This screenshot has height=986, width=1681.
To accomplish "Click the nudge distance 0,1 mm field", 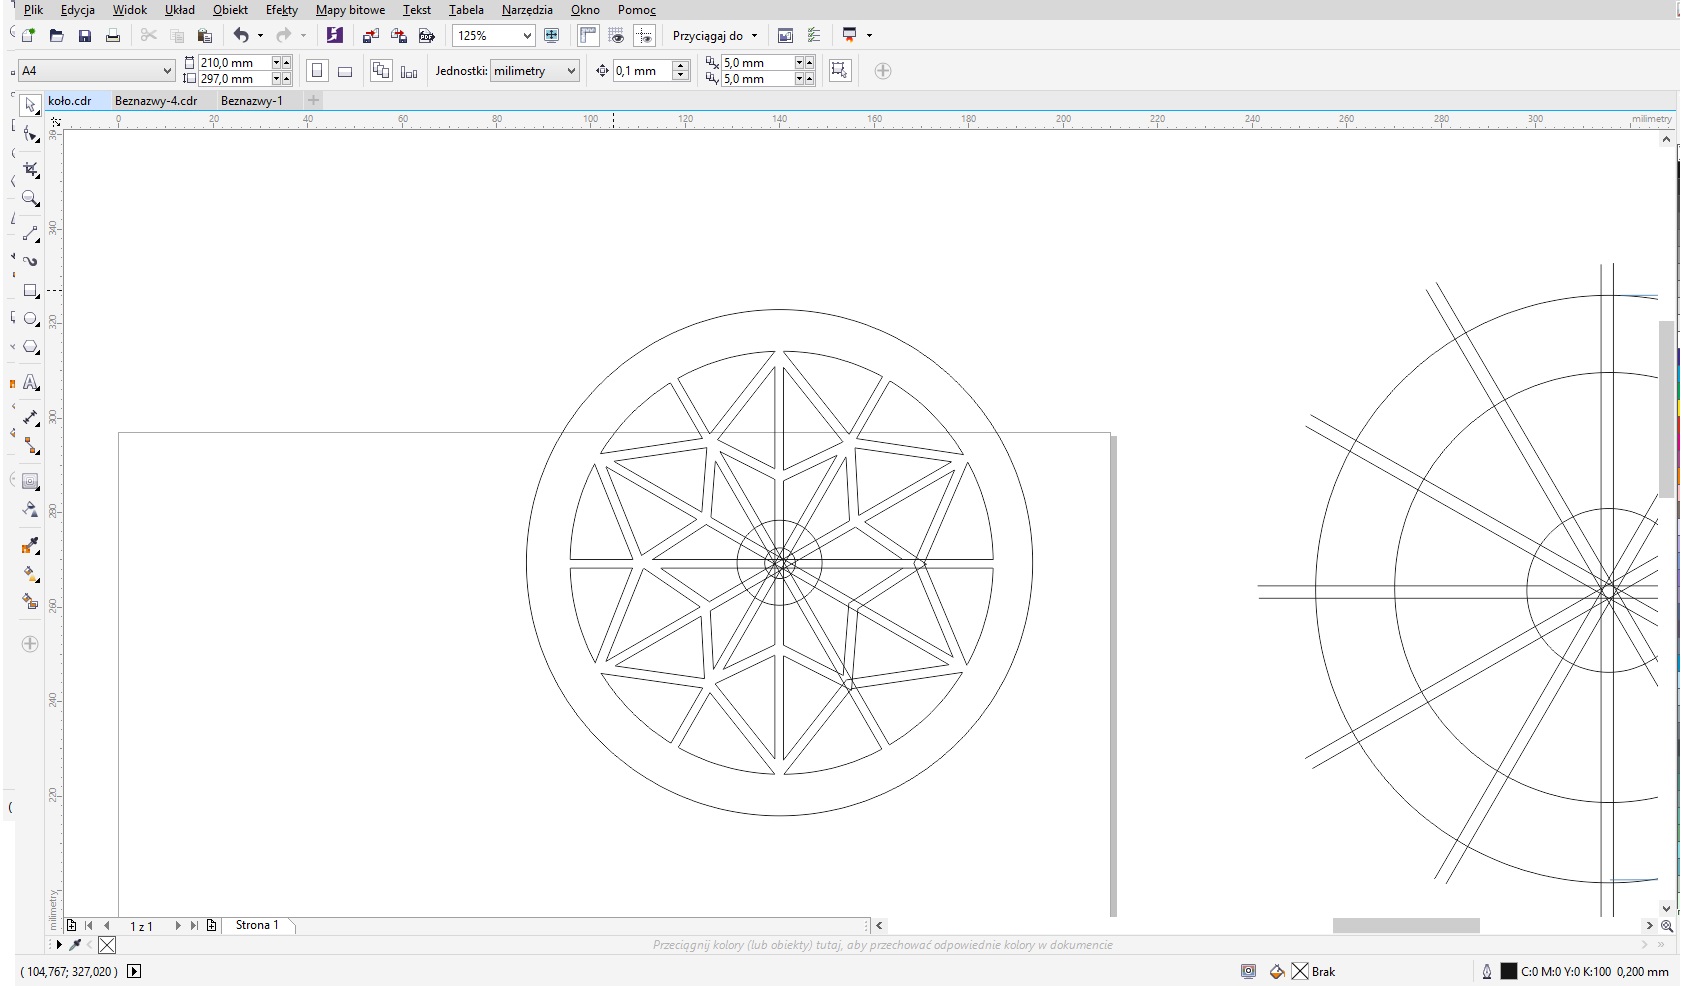I will pyautogui.click(x=642, y=71).
